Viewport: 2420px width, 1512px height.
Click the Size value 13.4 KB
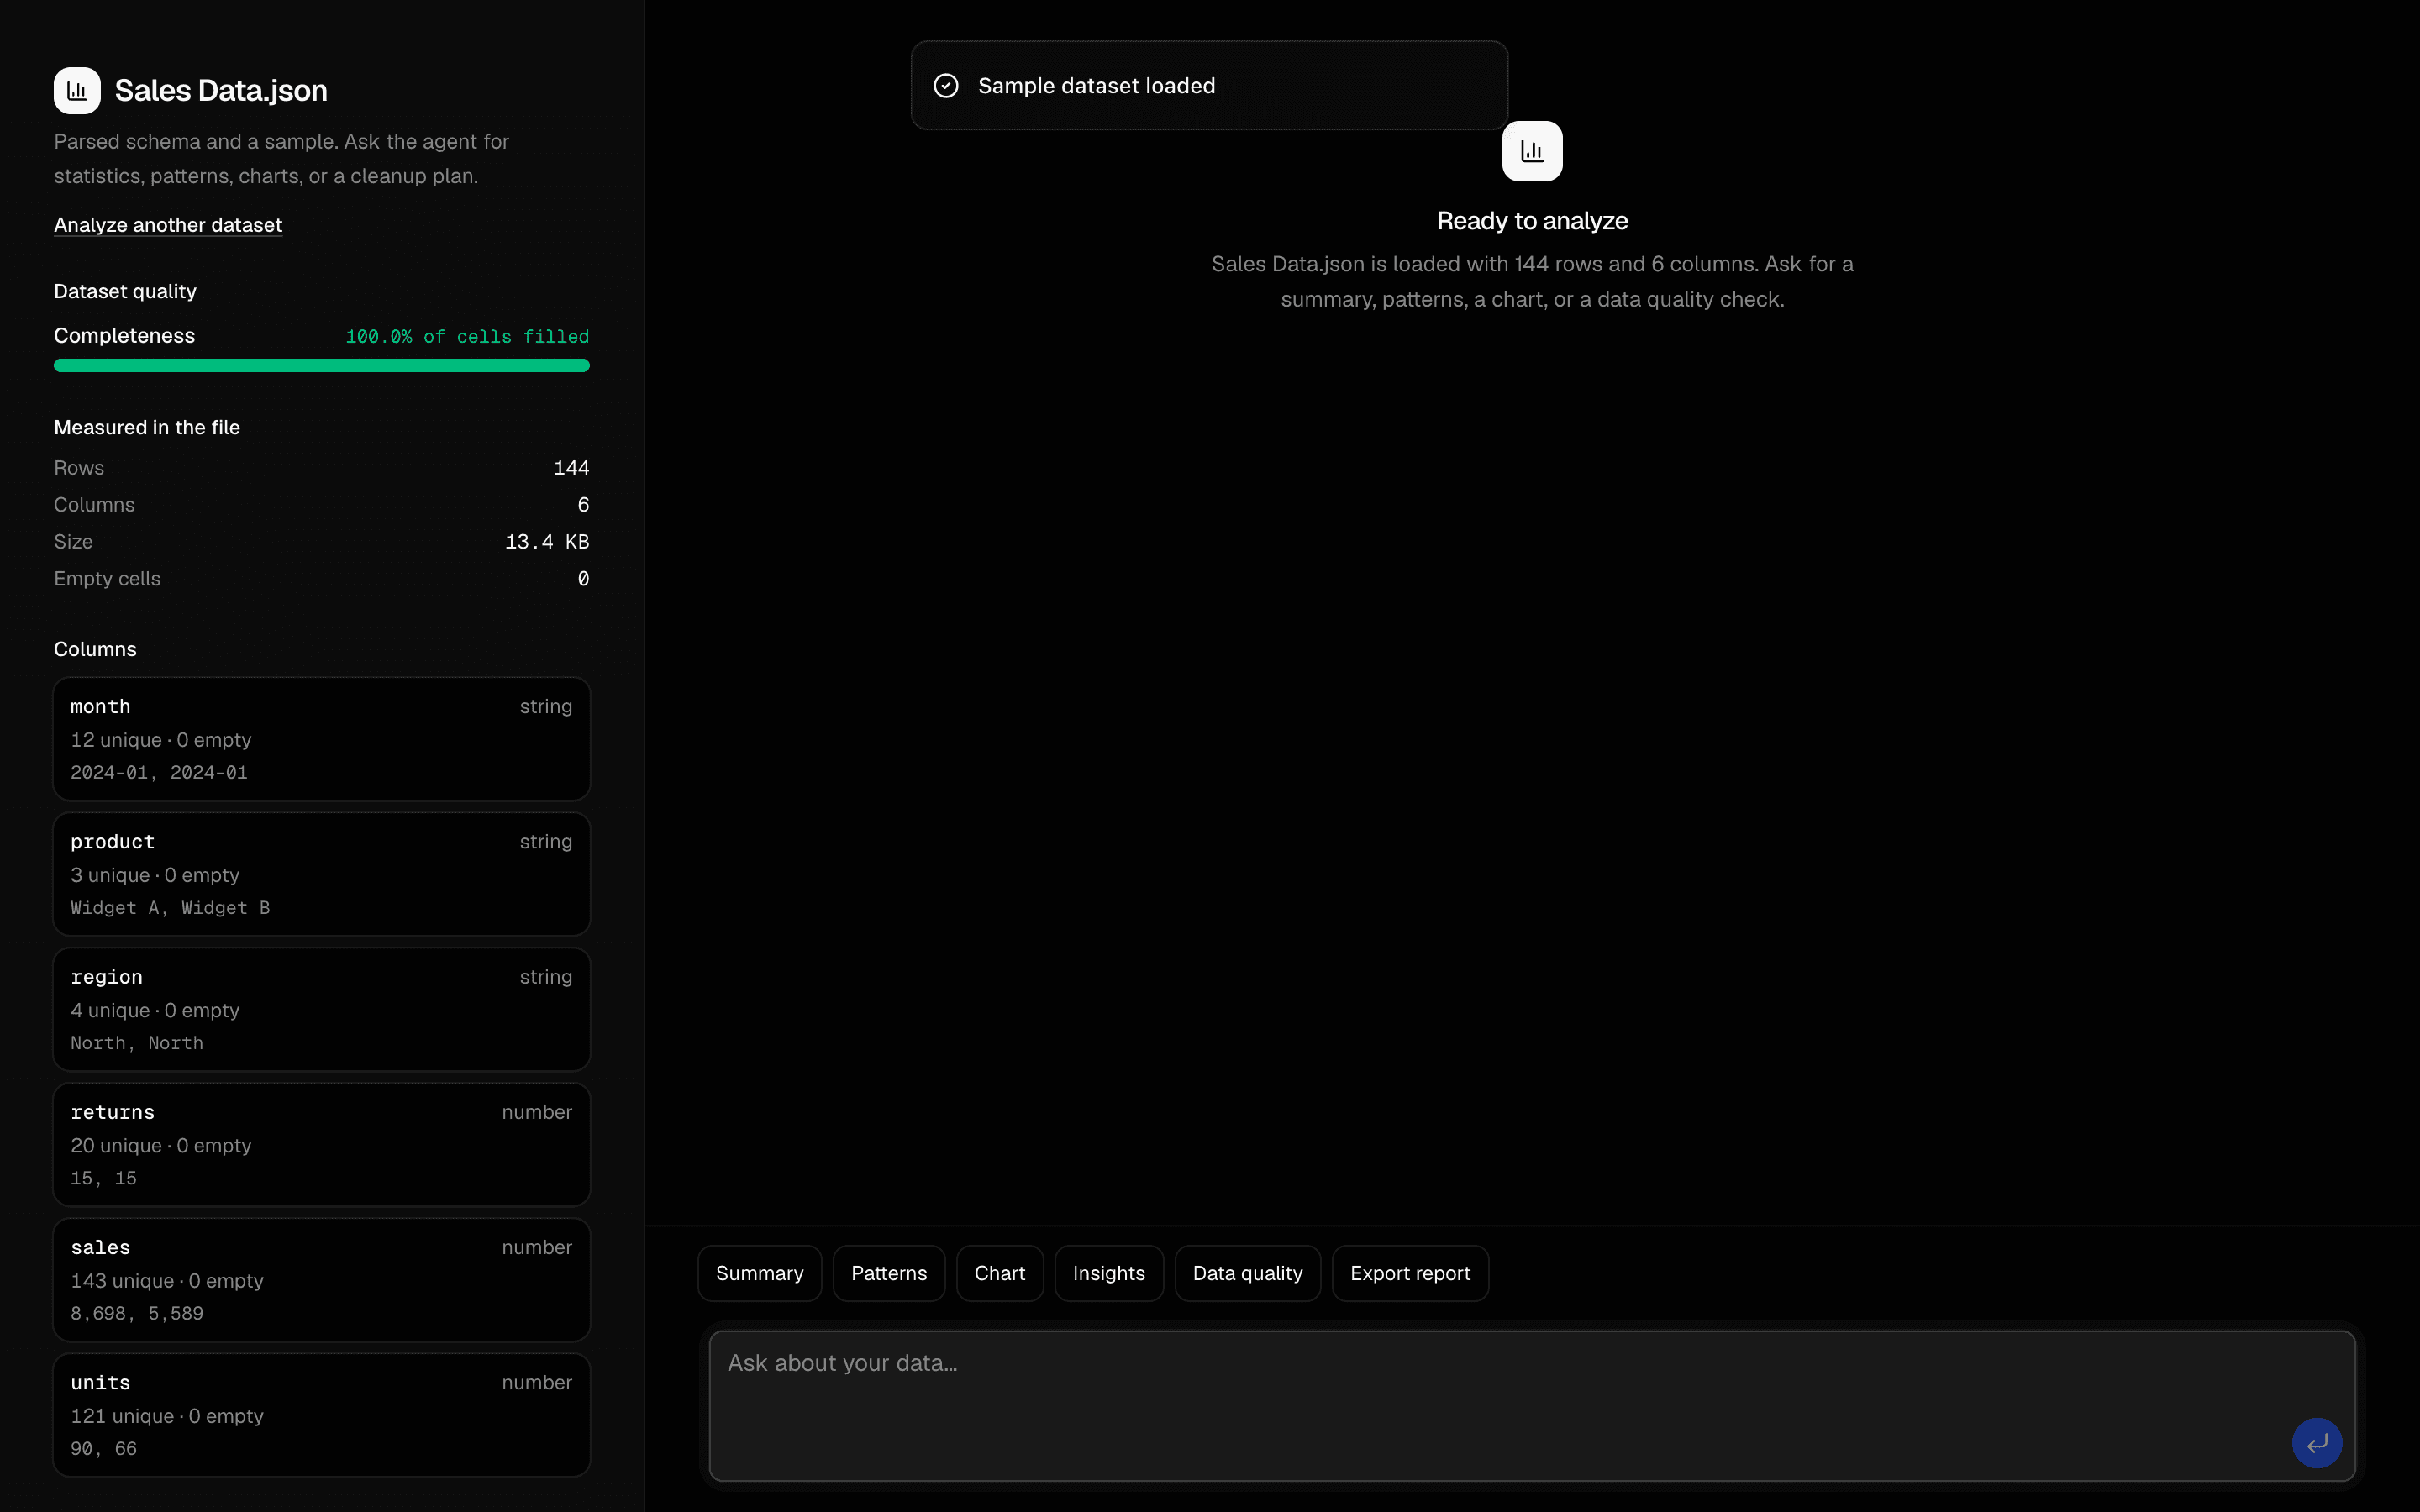click(x=547, y=542)
